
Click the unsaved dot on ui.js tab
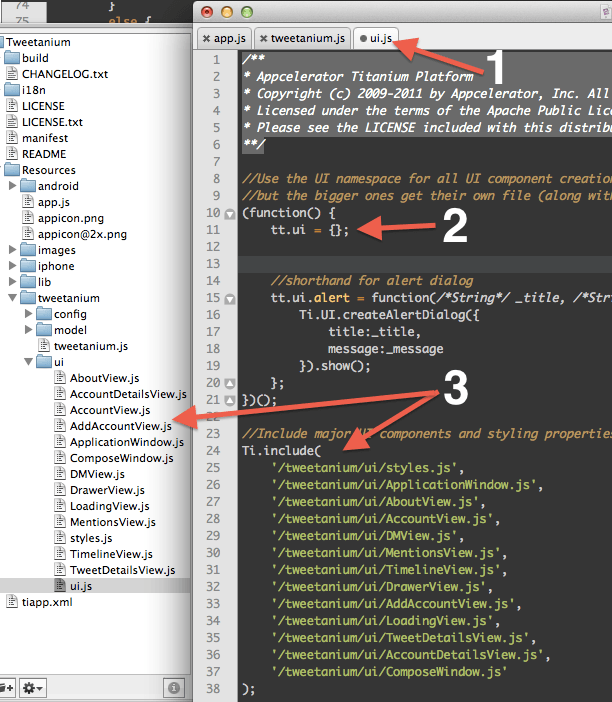pyautogui.click(x=363, y=39)
